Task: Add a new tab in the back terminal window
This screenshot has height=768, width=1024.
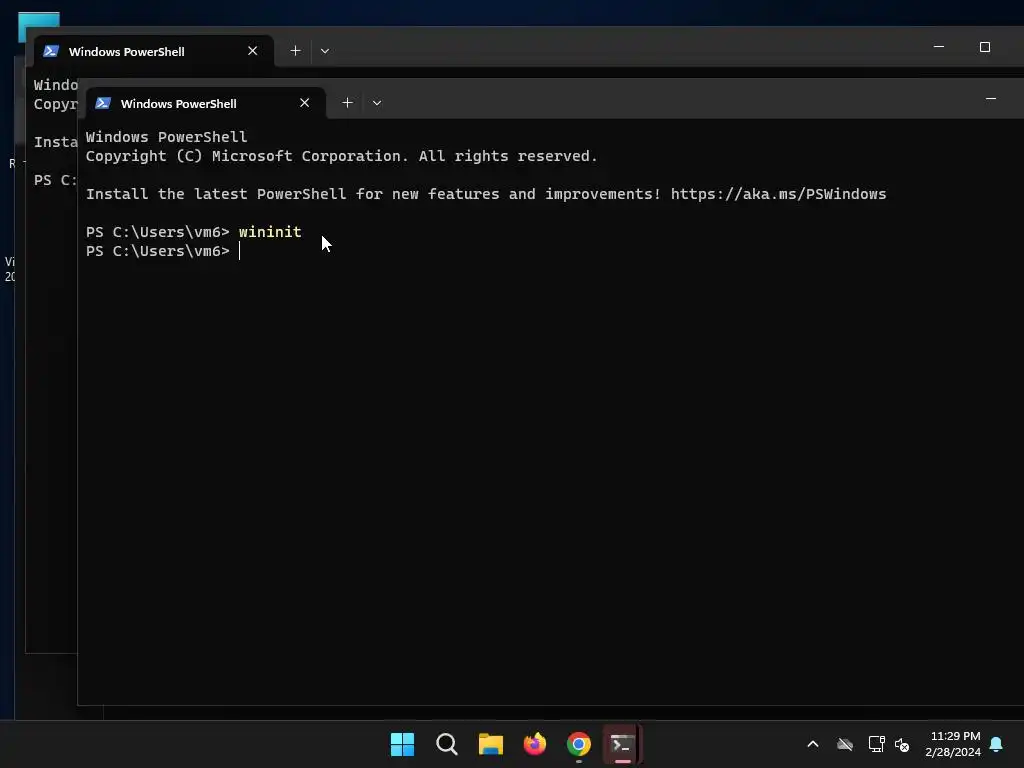Action: pyautogui.click(x=295, y=51)
